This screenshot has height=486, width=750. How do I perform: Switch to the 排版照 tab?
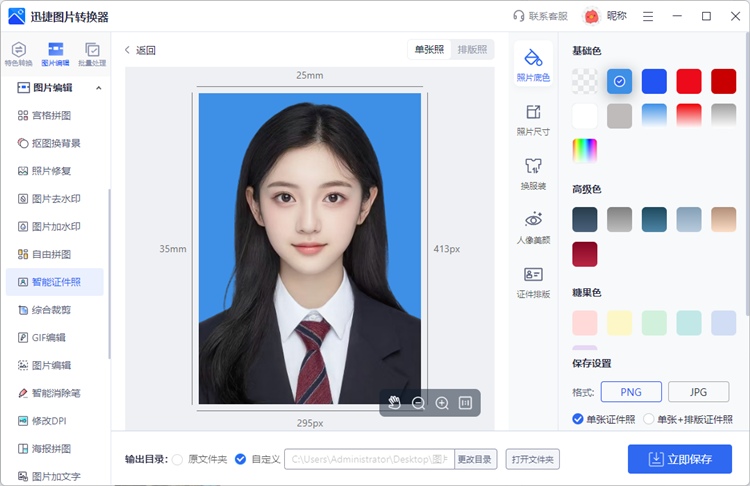[x=472, y=50]
